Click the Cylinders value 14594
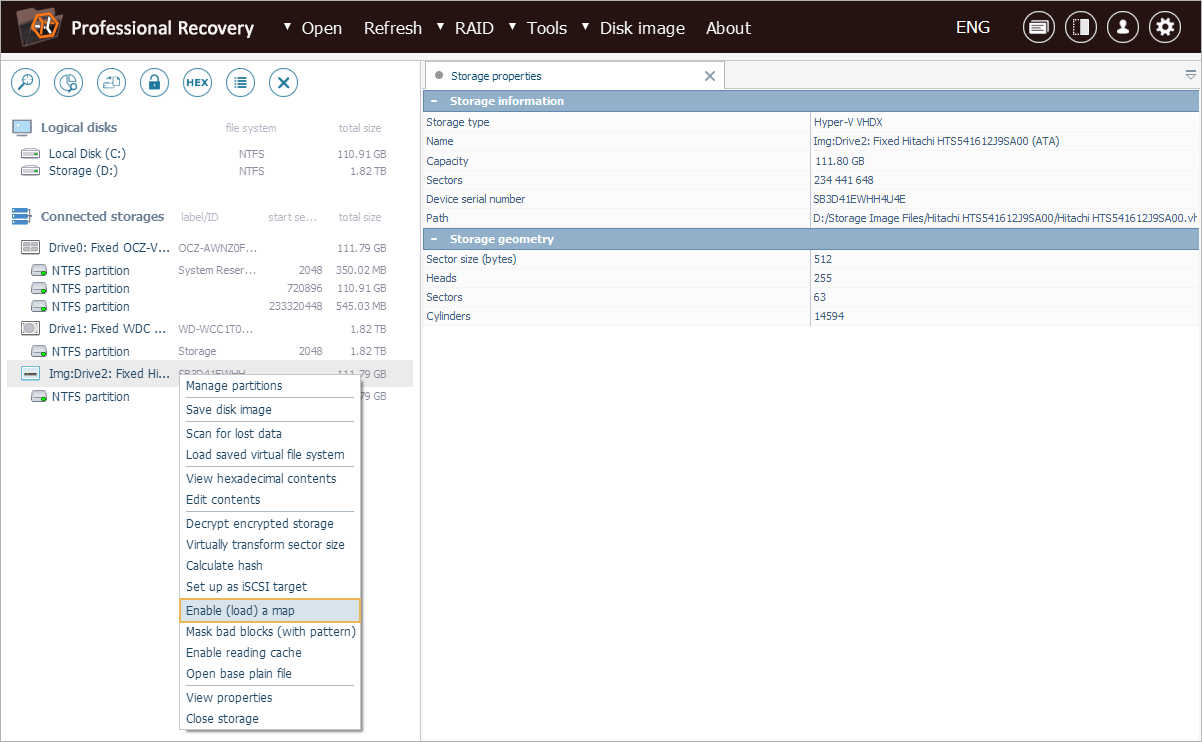 pos(828,317)
